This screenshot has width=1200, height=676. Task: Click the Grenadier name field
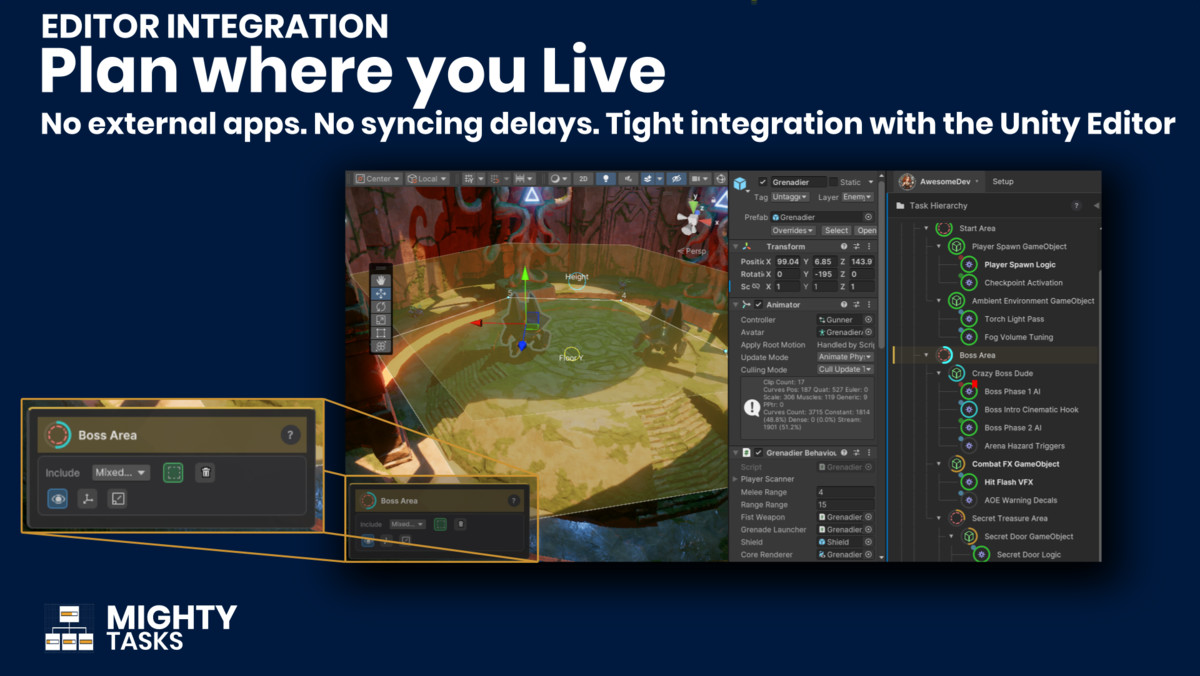[x=798, y=182]
